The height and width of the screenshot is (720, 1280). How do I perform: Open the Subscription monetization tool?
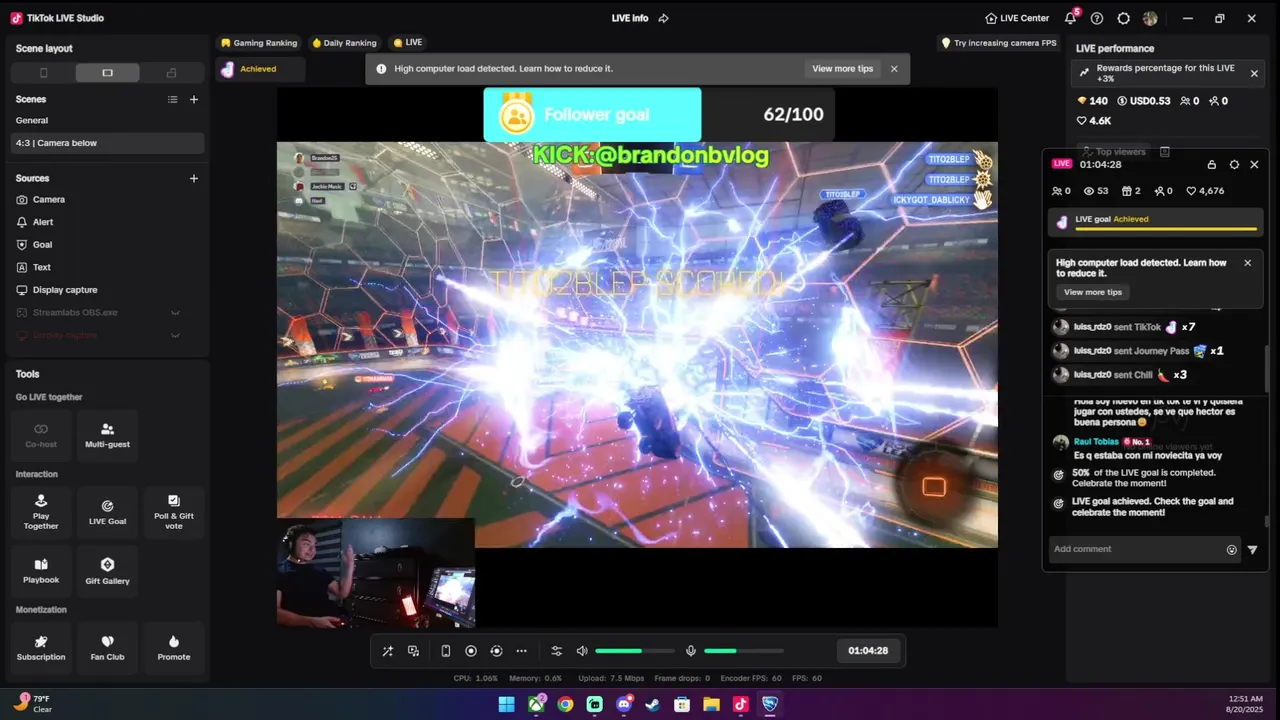[x=41, y=648]
